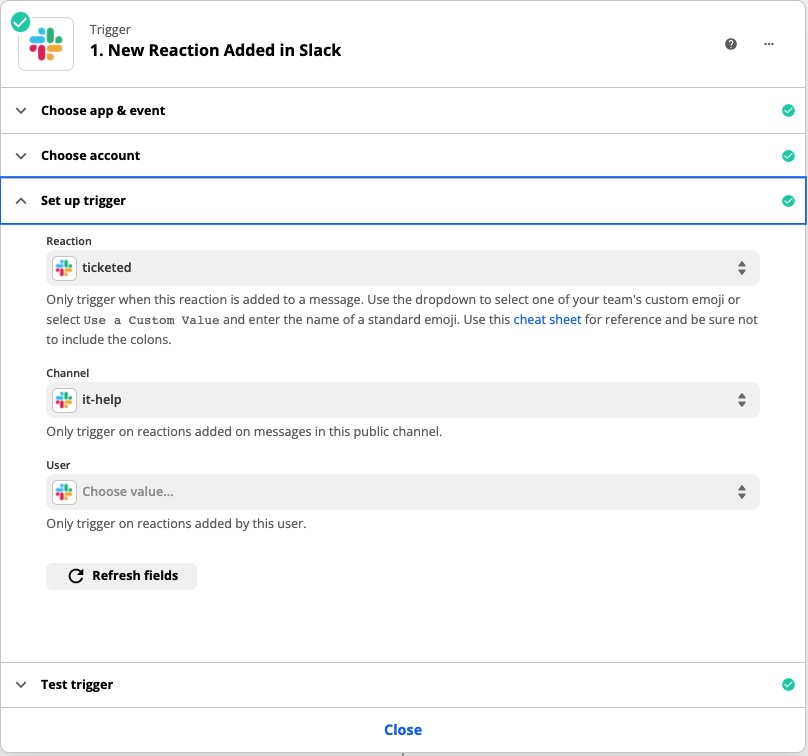The image size is (808, 756).
Task: Open the Channel dropdown showing it-help
Action: pos(402,400)
